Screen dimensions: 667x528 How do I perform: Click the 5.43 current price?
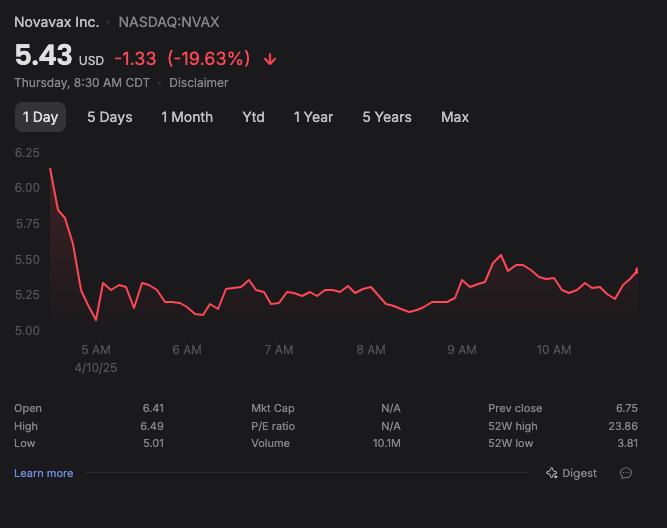point(43,55)
